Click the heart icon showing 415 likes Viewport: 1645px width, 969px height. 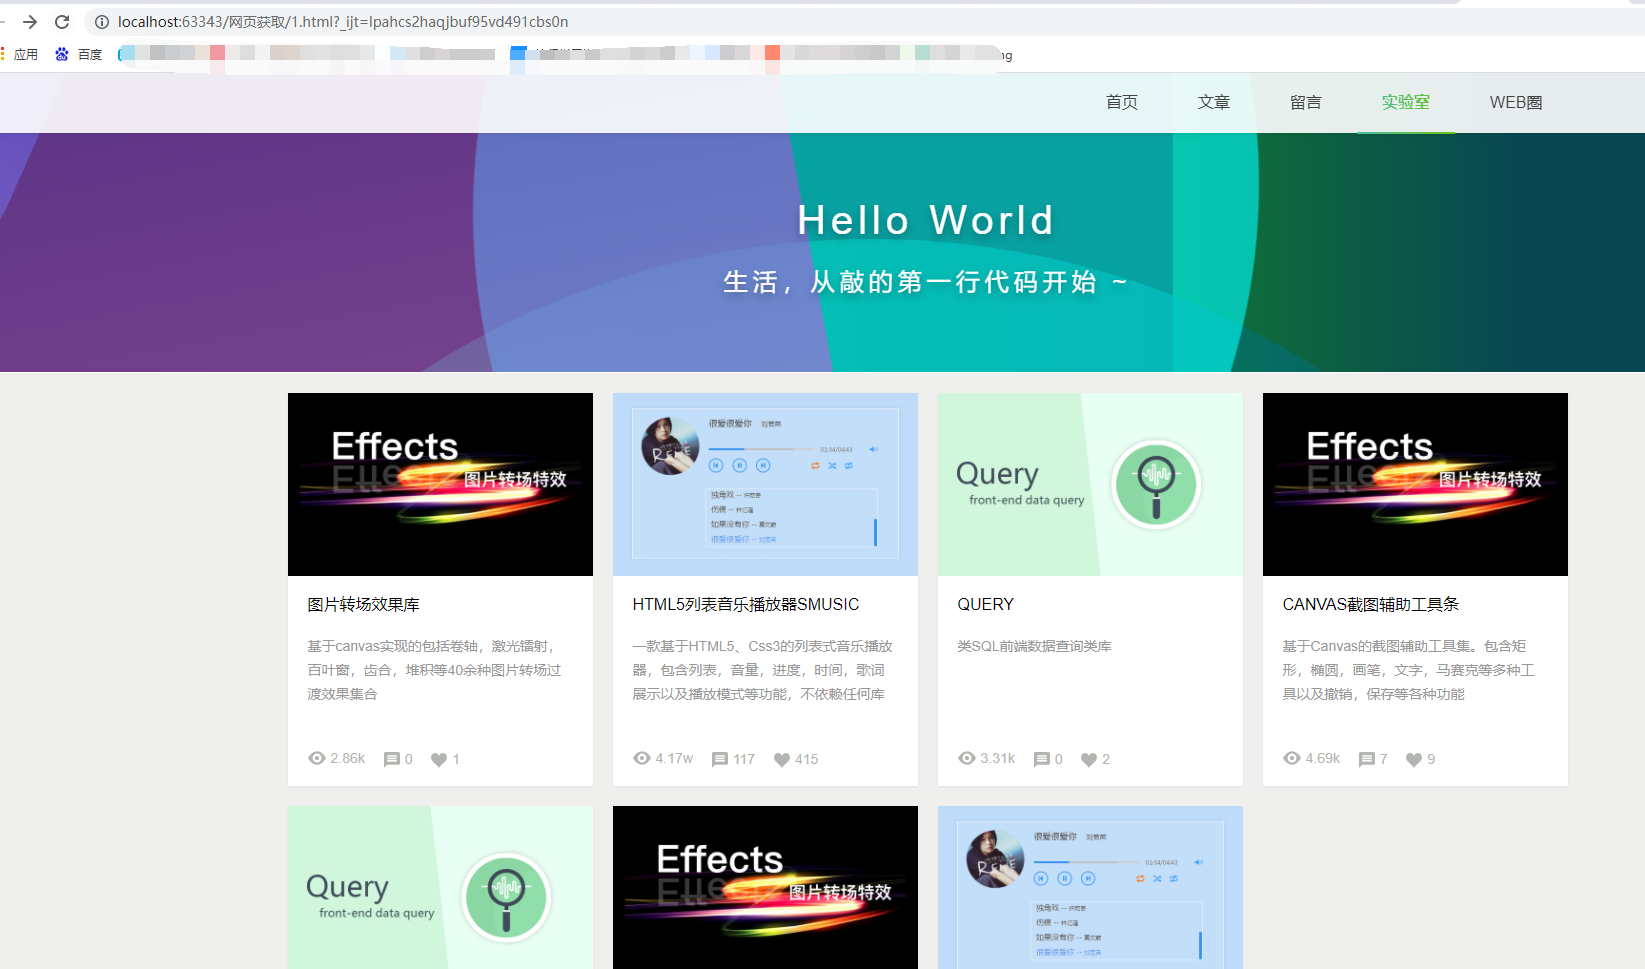[782, 760]
